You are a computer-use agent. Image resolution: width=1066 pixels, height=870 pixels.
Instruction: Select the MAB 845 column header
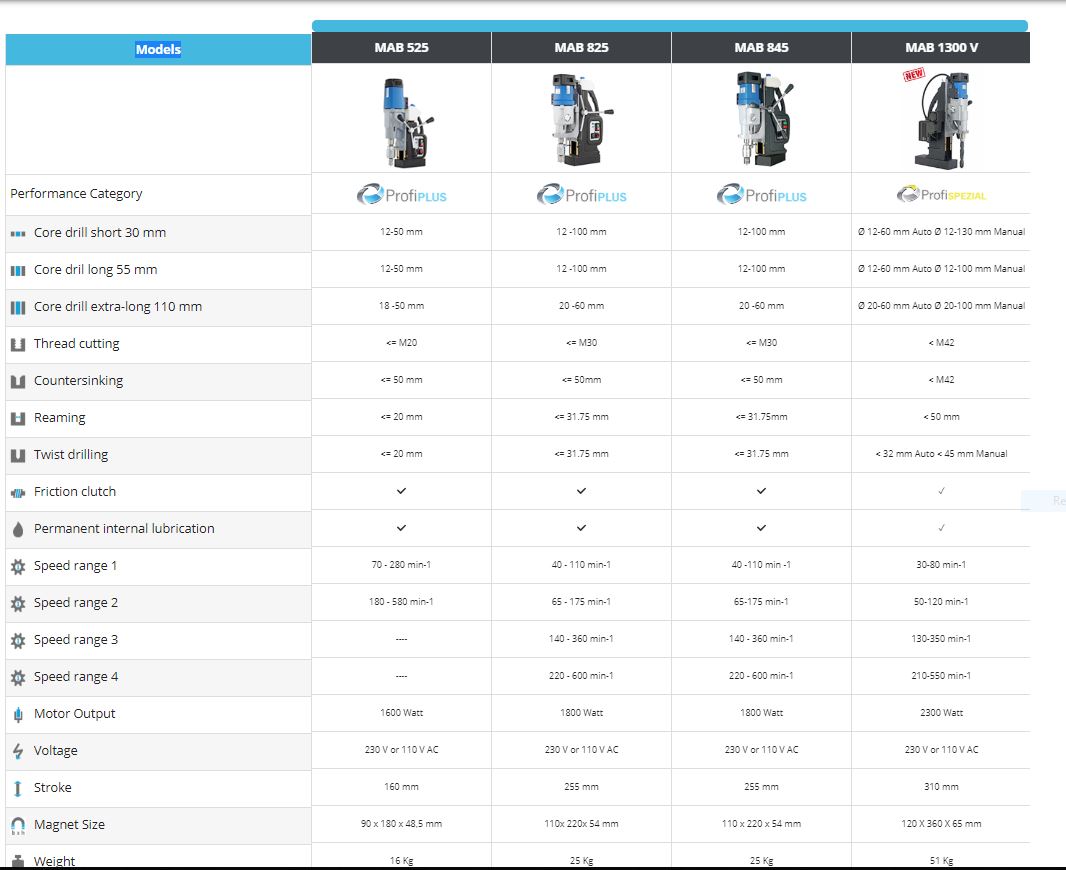pos(761,48)
